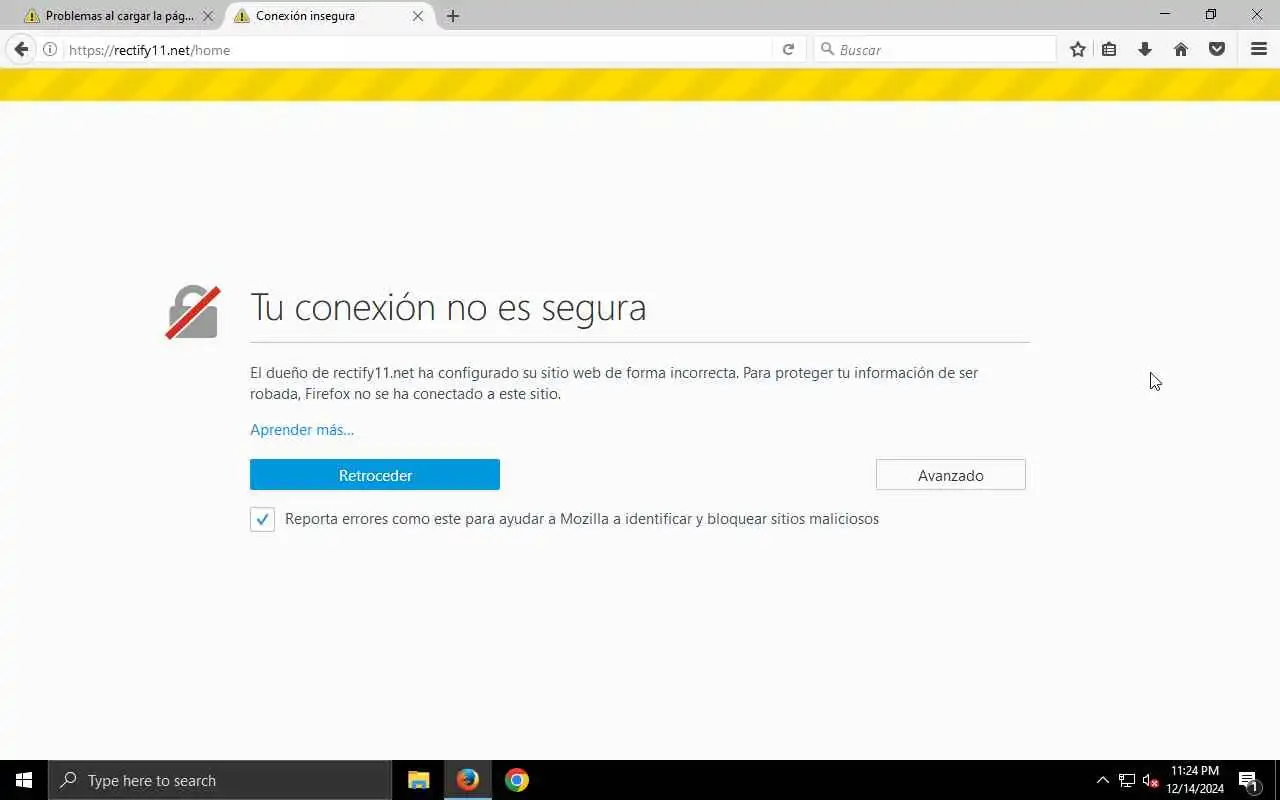Screen dimensions: 1280x800
Task: Open a new tab with plus button
Action: point(453,16)
